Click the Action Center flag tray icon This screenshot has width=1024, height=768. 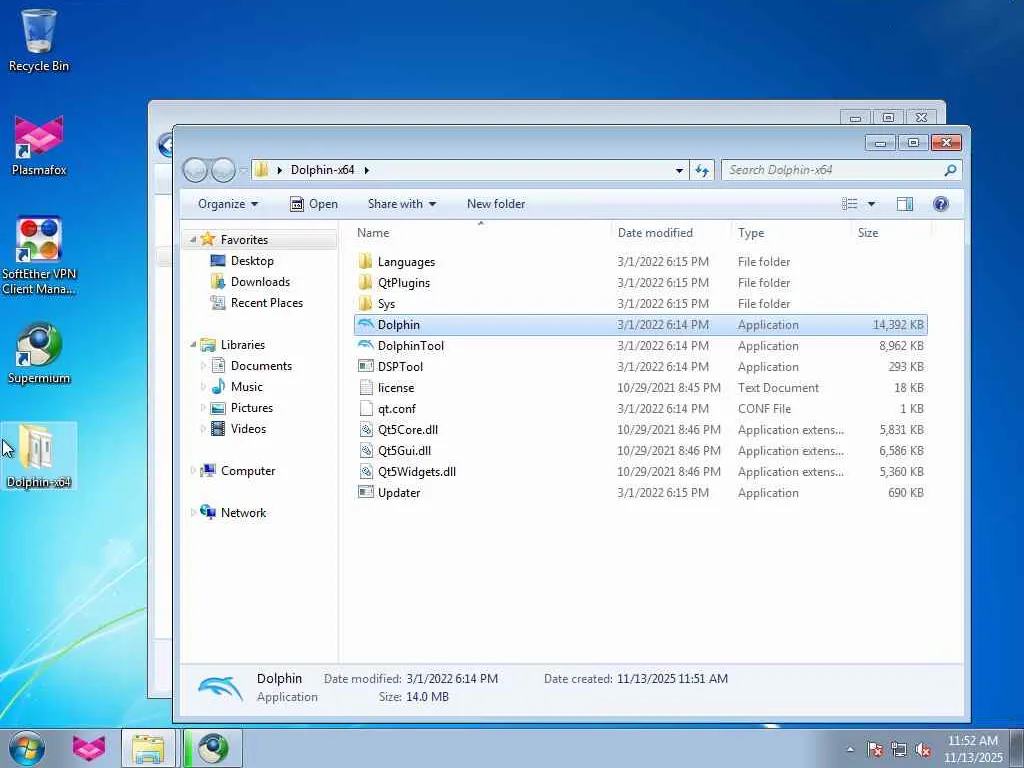(875, 750)
